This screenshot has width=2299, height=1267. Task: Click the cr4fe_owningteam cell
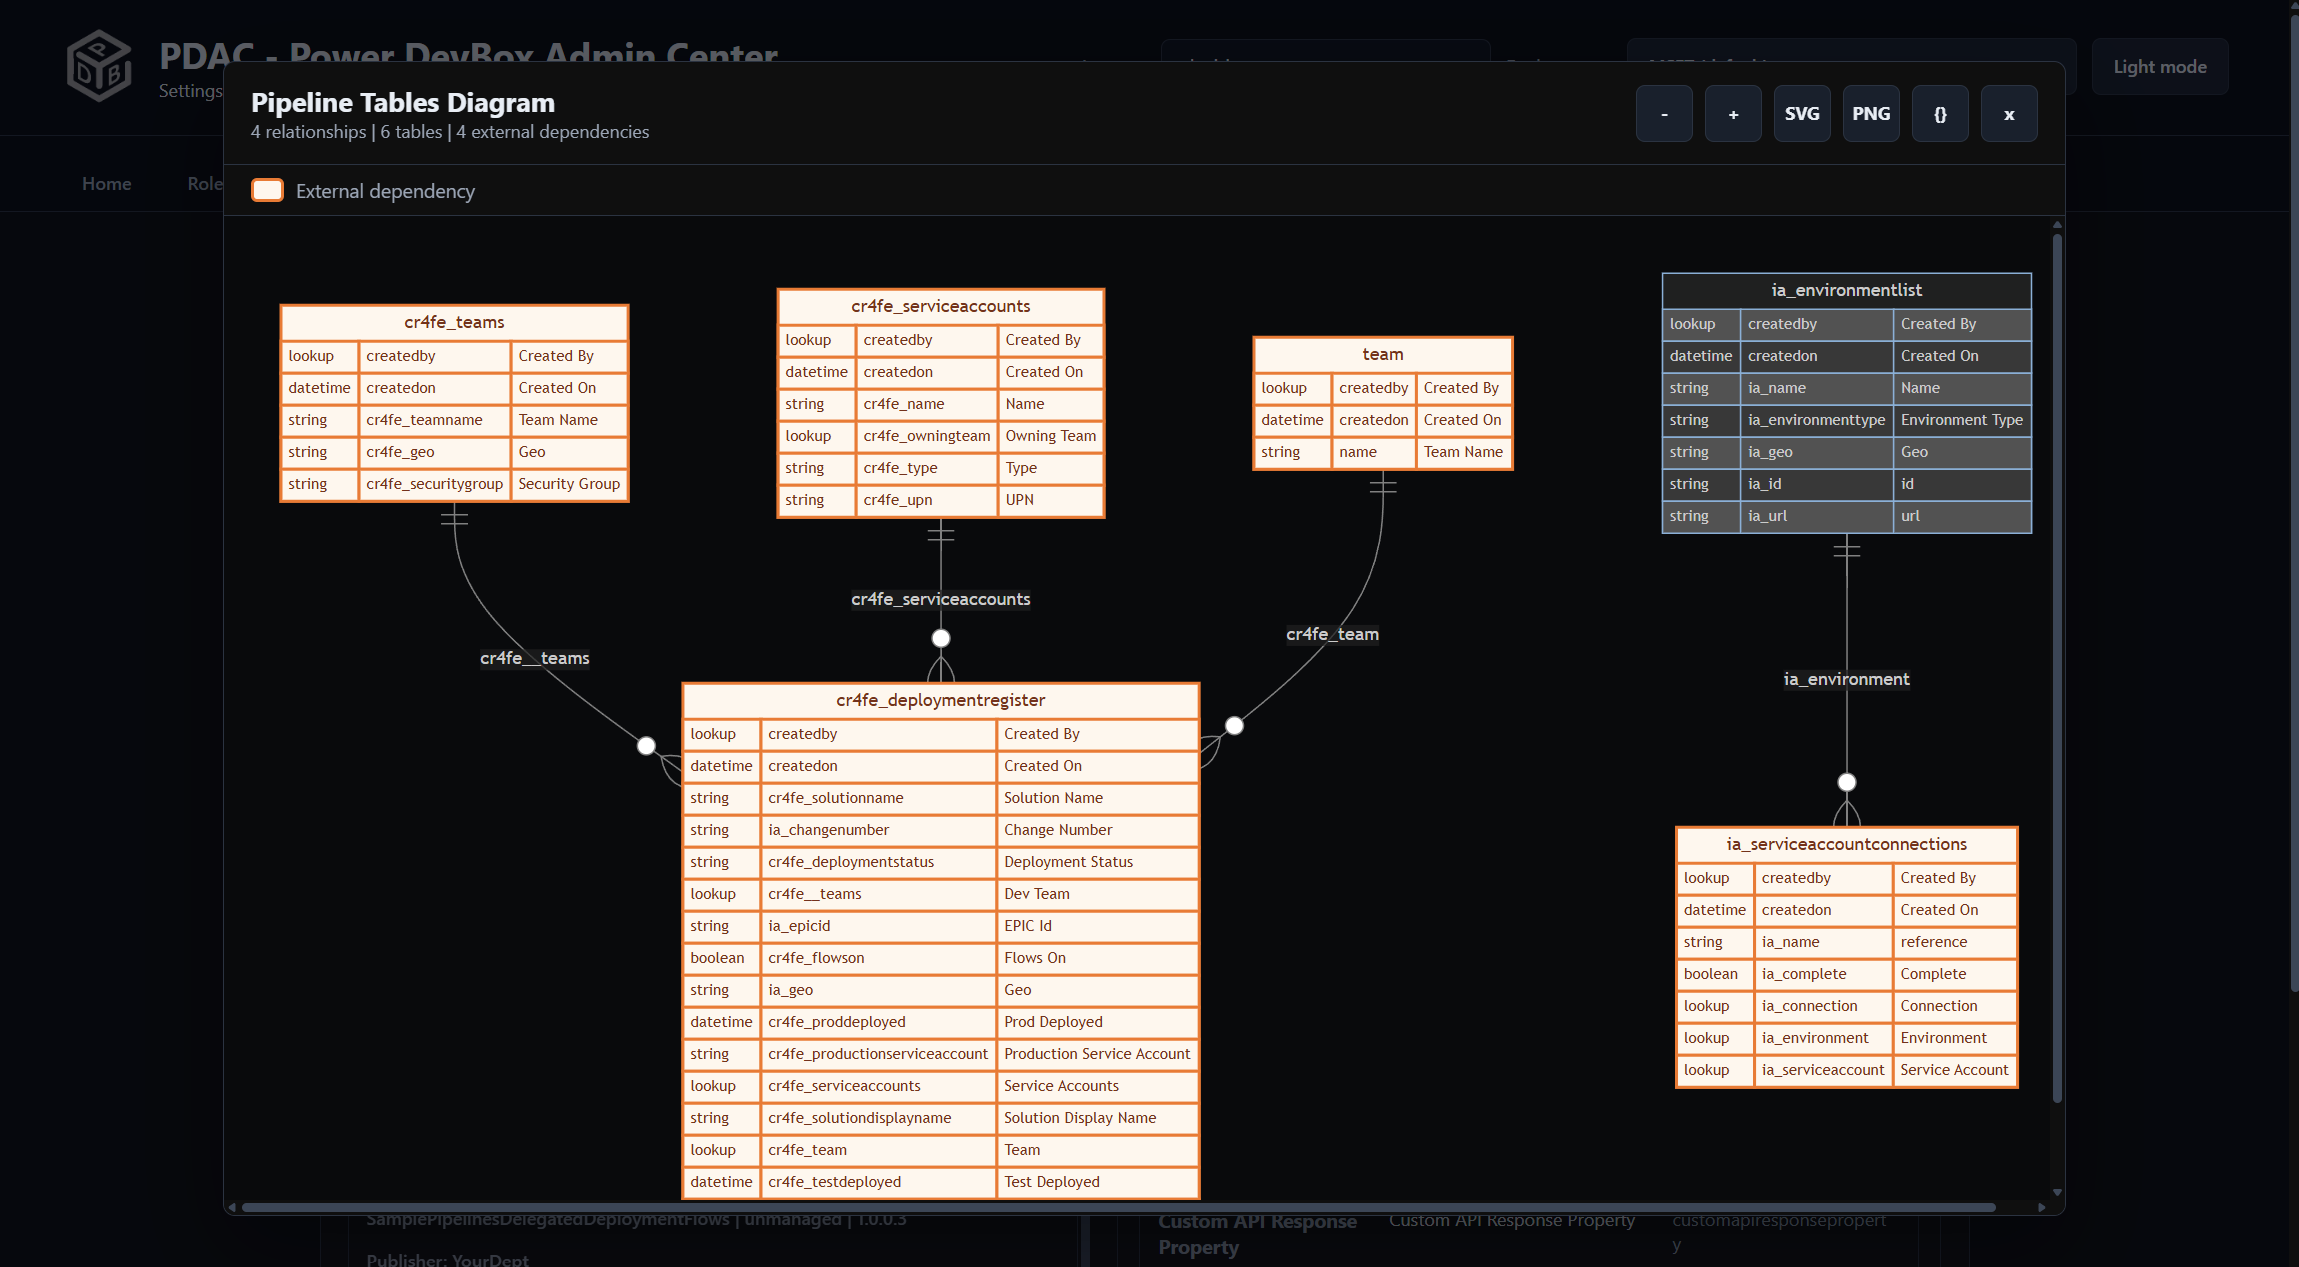pyautogui.click(x=927, y=436)
